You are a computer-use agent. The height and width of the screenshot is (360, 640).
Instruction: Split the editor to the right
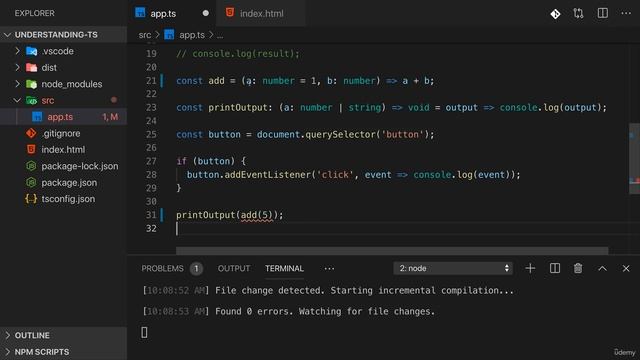tap(602, 13)
